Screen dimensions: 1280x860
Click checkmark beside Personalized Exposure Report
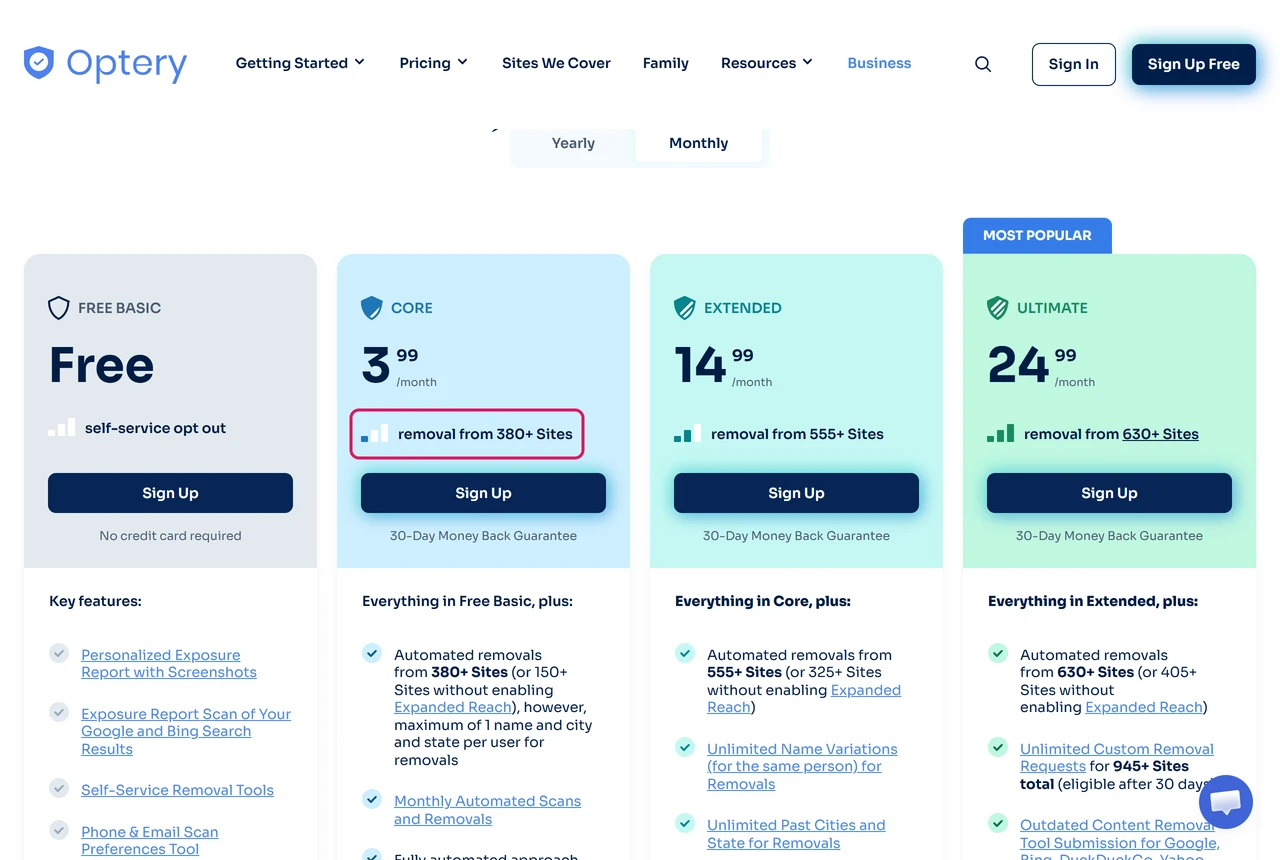pos(59,653)
